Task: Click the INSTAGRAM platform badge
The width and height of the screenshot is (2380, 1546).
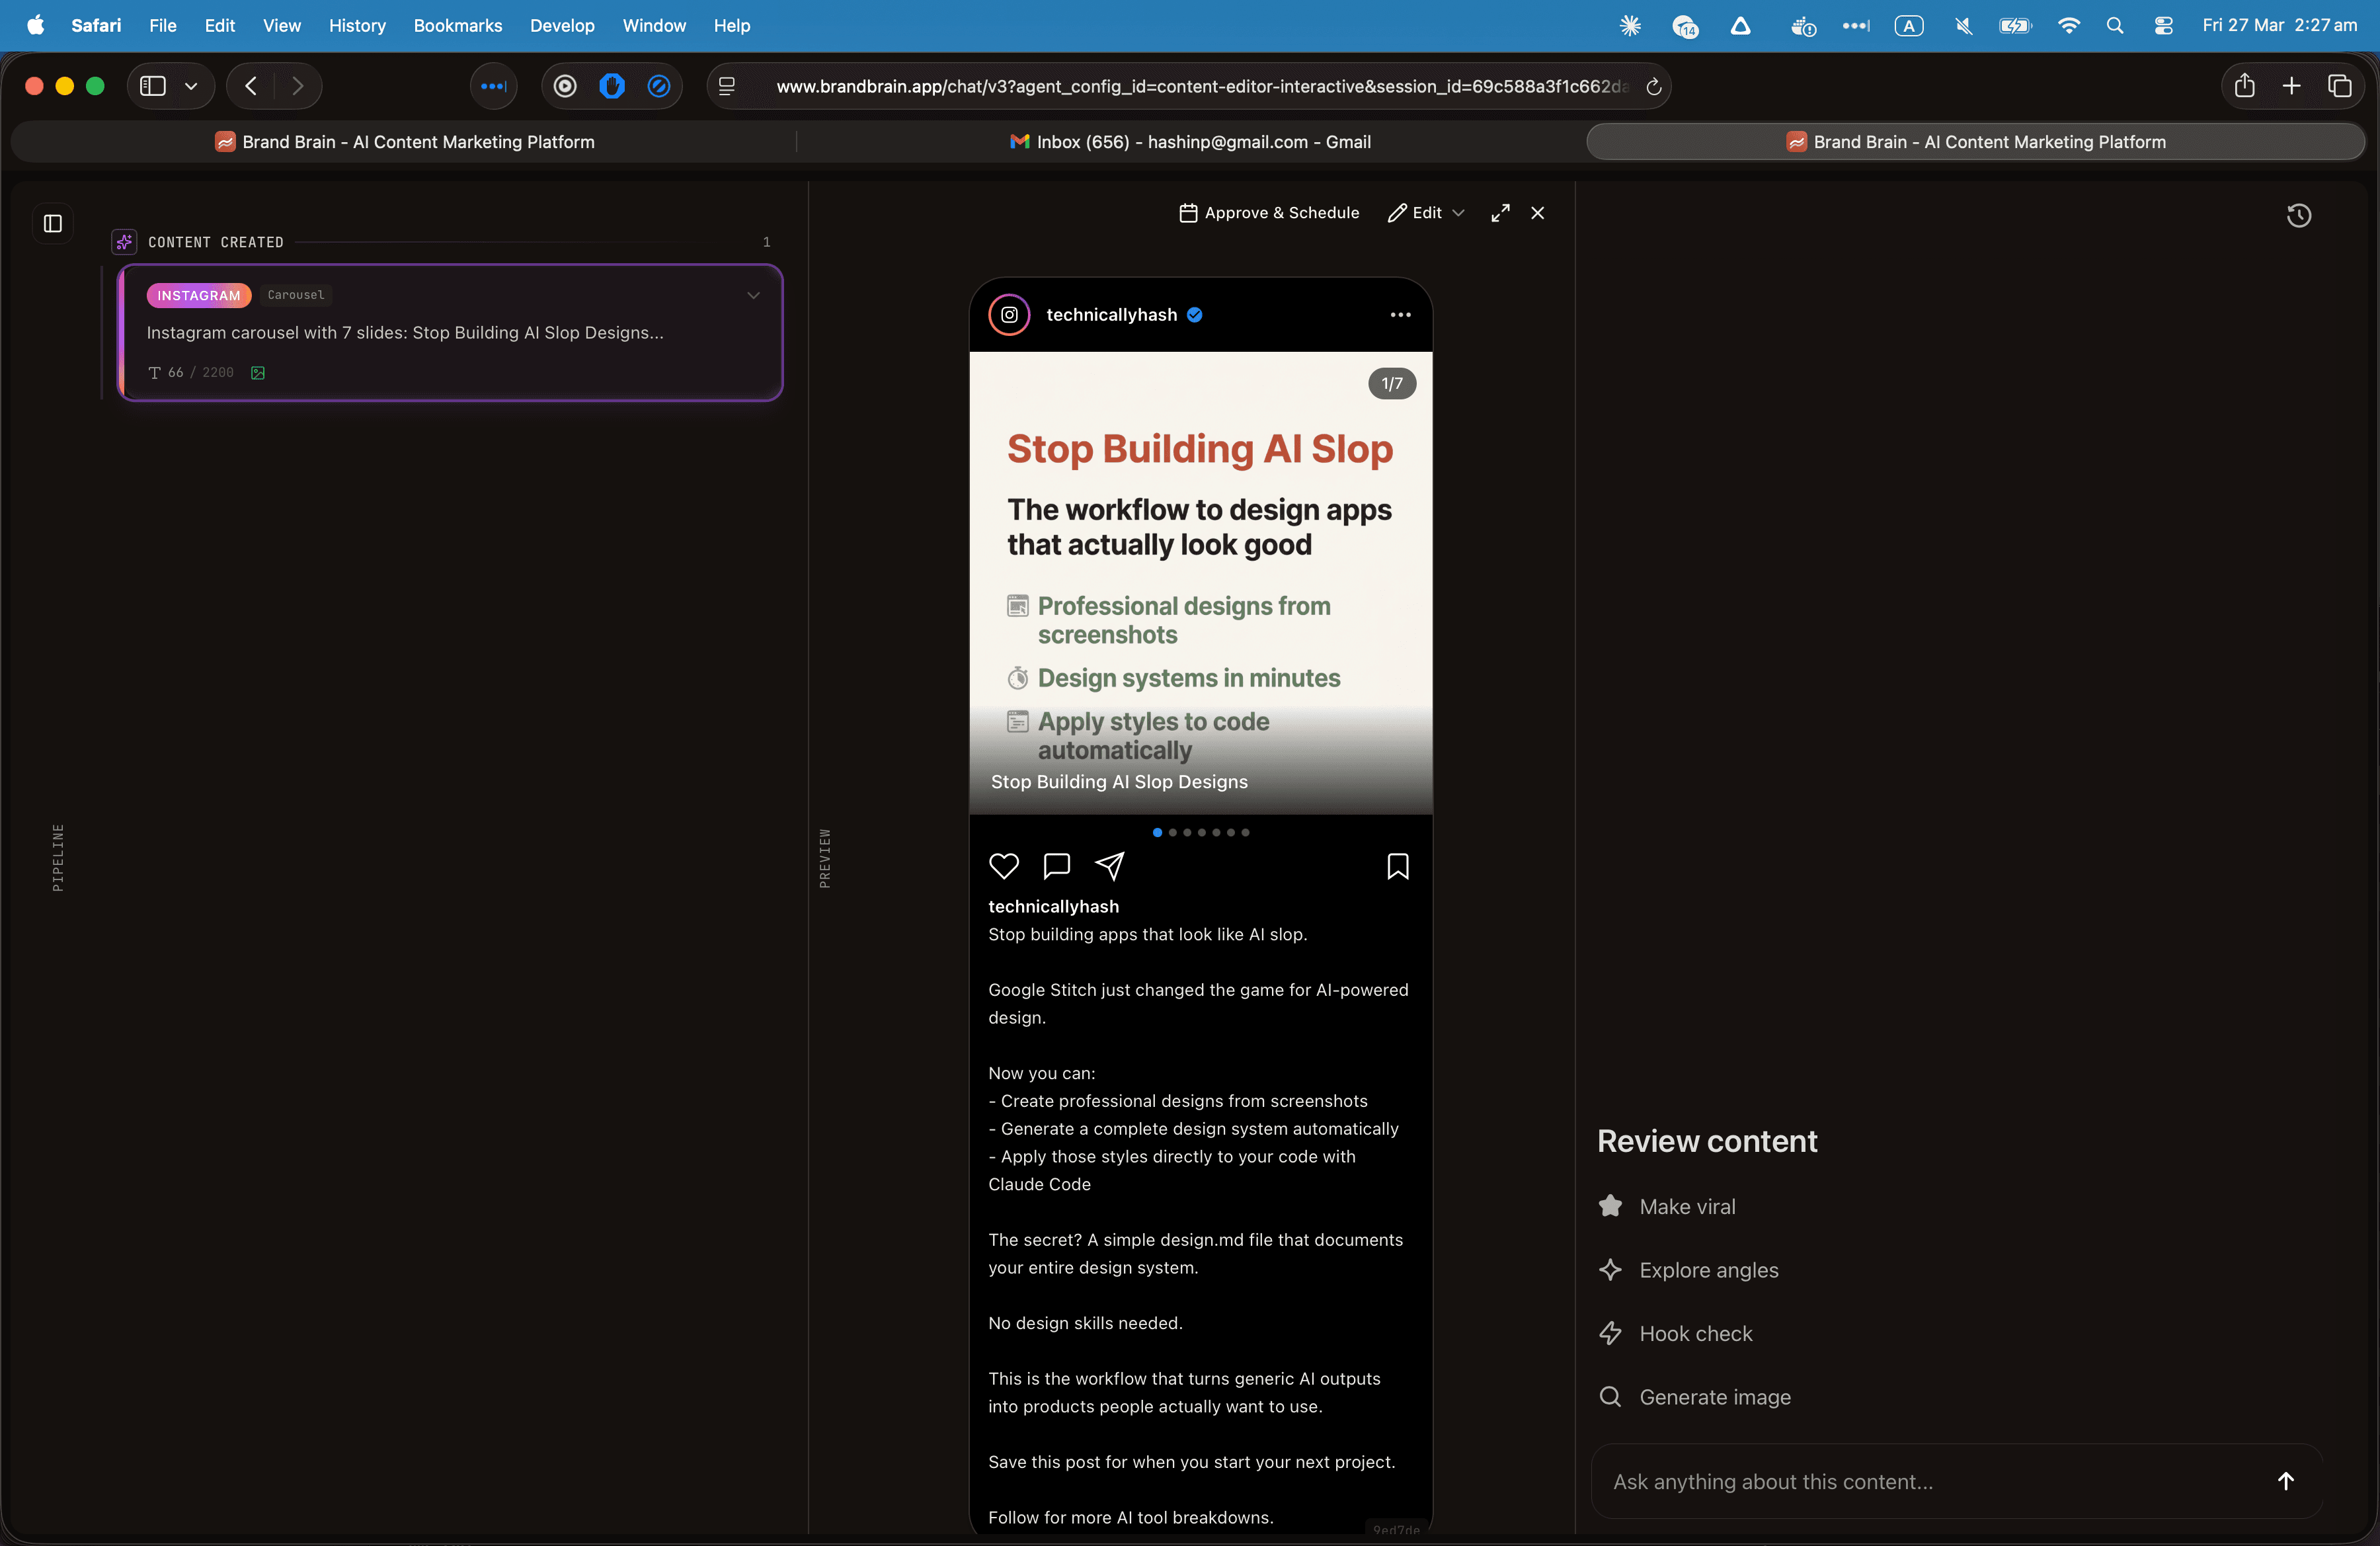Action: pos(198,295)
